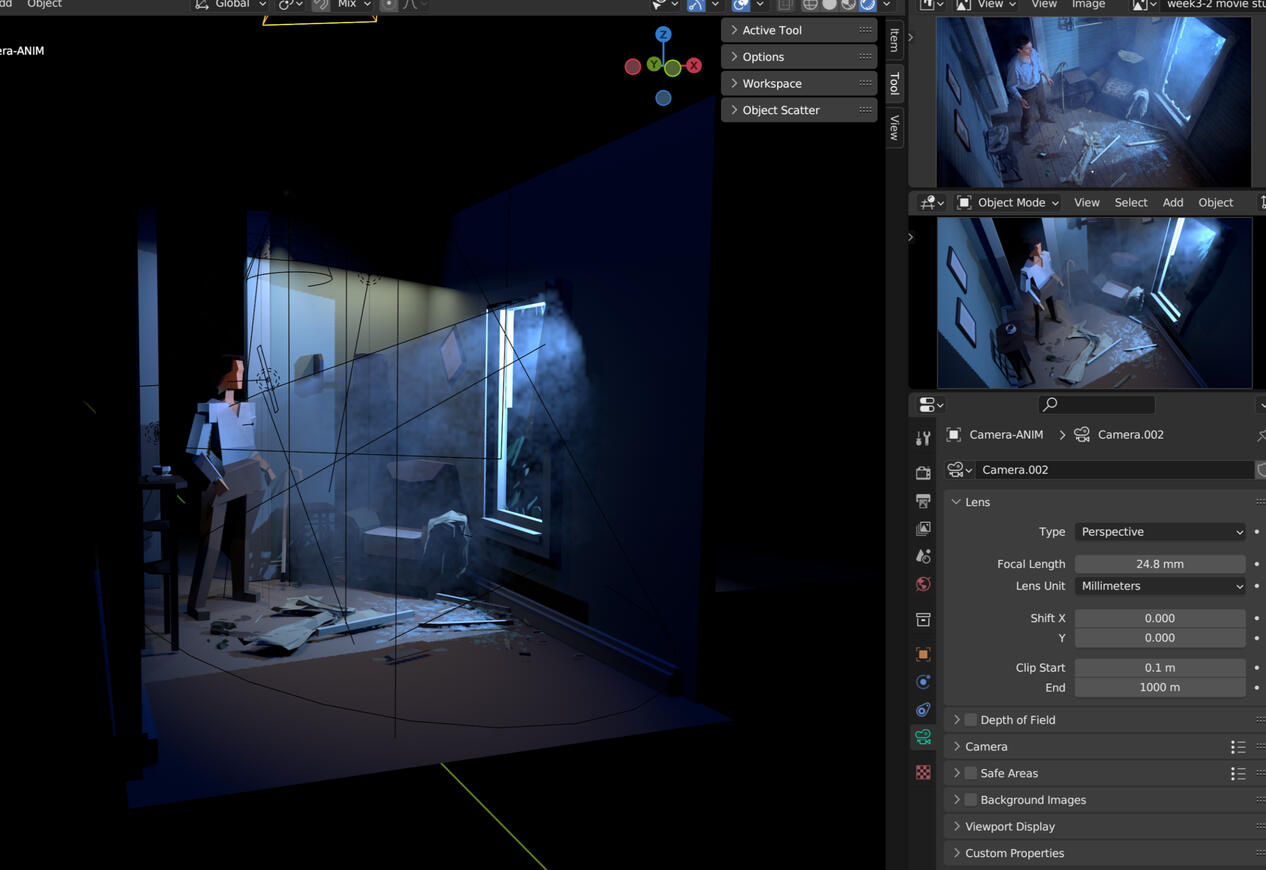The height and width of the screenshot is (870, 1266).
Task: Open the Object Mode selector
Action: 1008,202
